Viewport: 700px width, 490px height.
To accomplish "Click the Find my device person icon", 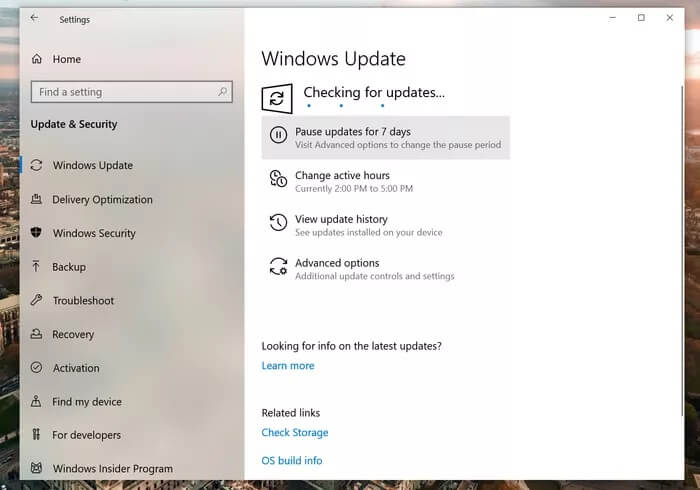I will point(36,401).
